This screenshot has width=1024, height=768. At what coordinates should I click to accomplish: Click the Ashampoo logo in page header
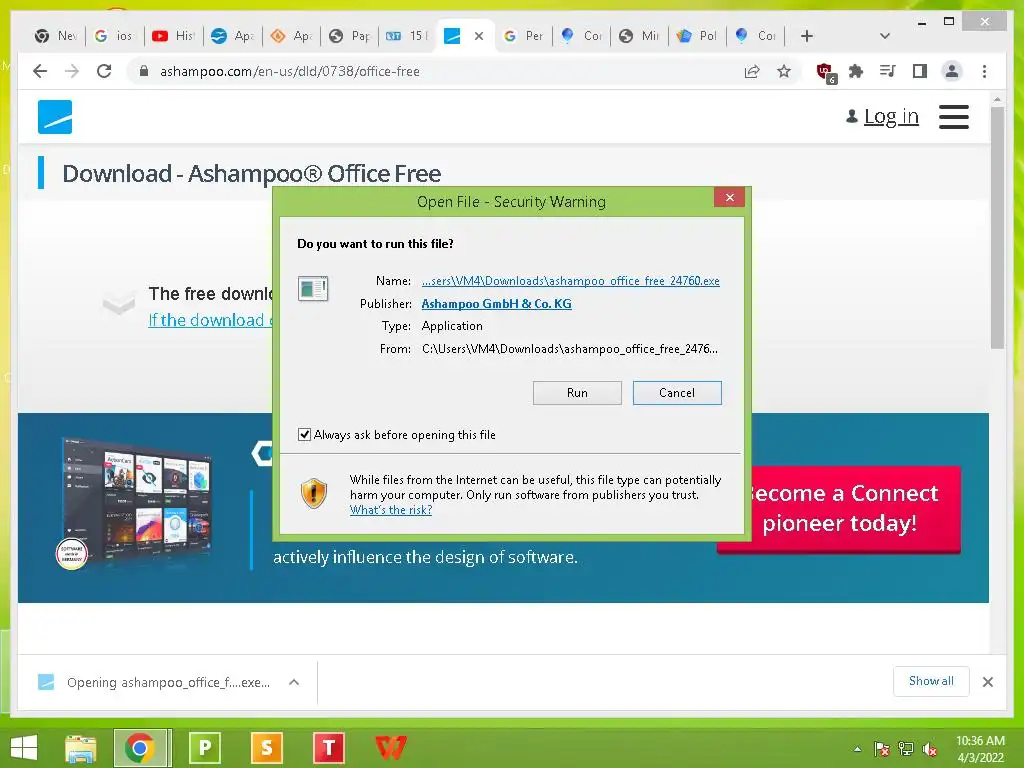click(x=55, y=117)
